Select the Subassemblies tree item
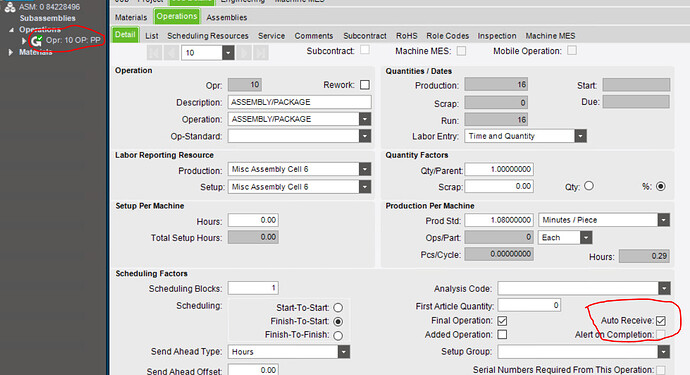Viewport: 690px width, 375px height. [47, 18]
